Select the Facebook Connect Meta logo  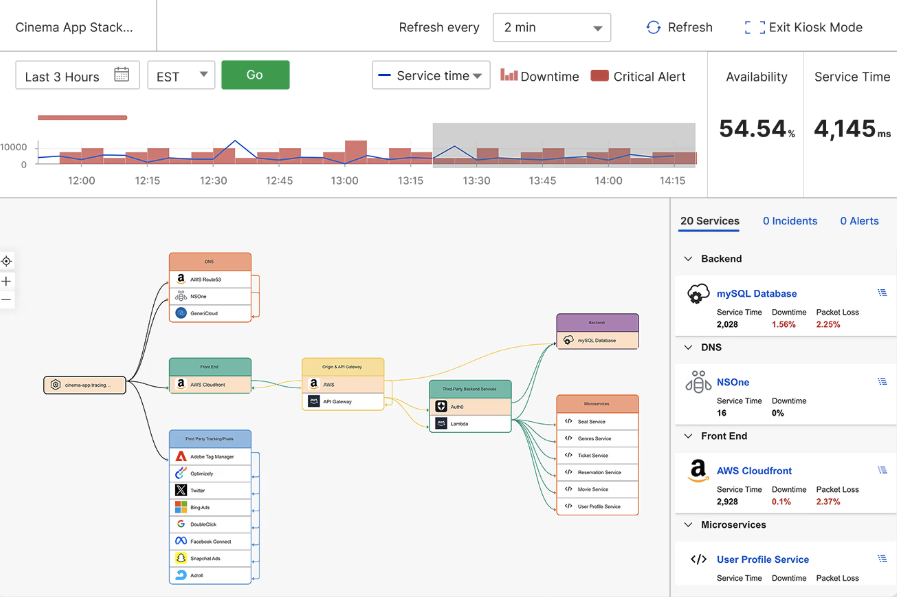click(x=181, y=541)
